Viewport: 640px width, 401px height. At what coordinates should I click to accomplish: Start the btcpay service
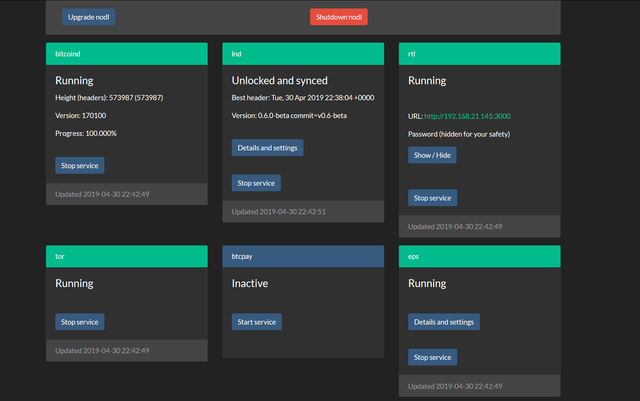pyautogui.click(x=256, y=322)
